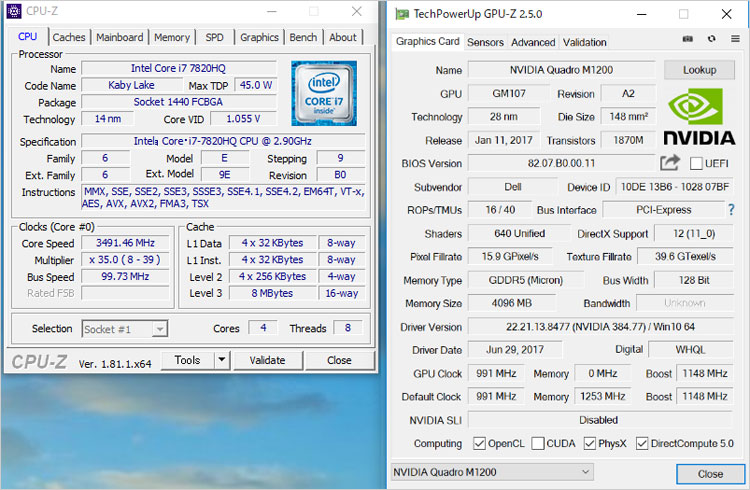Switch to the Caches tab in CPU-Z
This screenshot has height=490, width=750.
coord(69,37)
